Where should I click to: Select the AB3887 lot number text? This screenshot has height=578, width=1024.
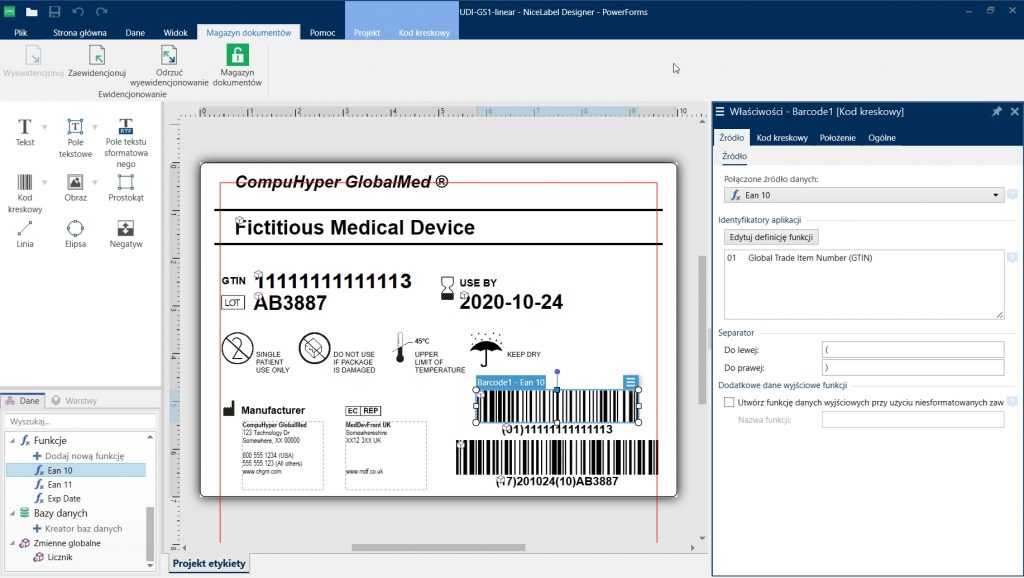290,303
